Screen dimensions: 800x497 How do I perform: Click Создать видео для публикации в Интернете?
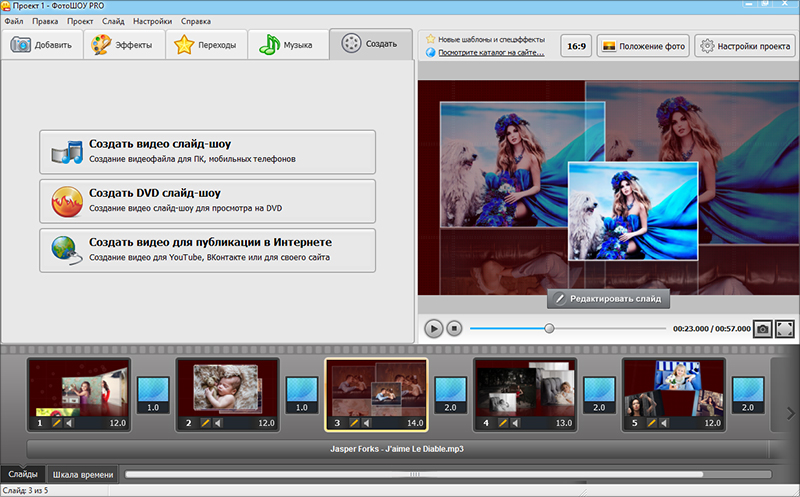(x=208, y=251)
